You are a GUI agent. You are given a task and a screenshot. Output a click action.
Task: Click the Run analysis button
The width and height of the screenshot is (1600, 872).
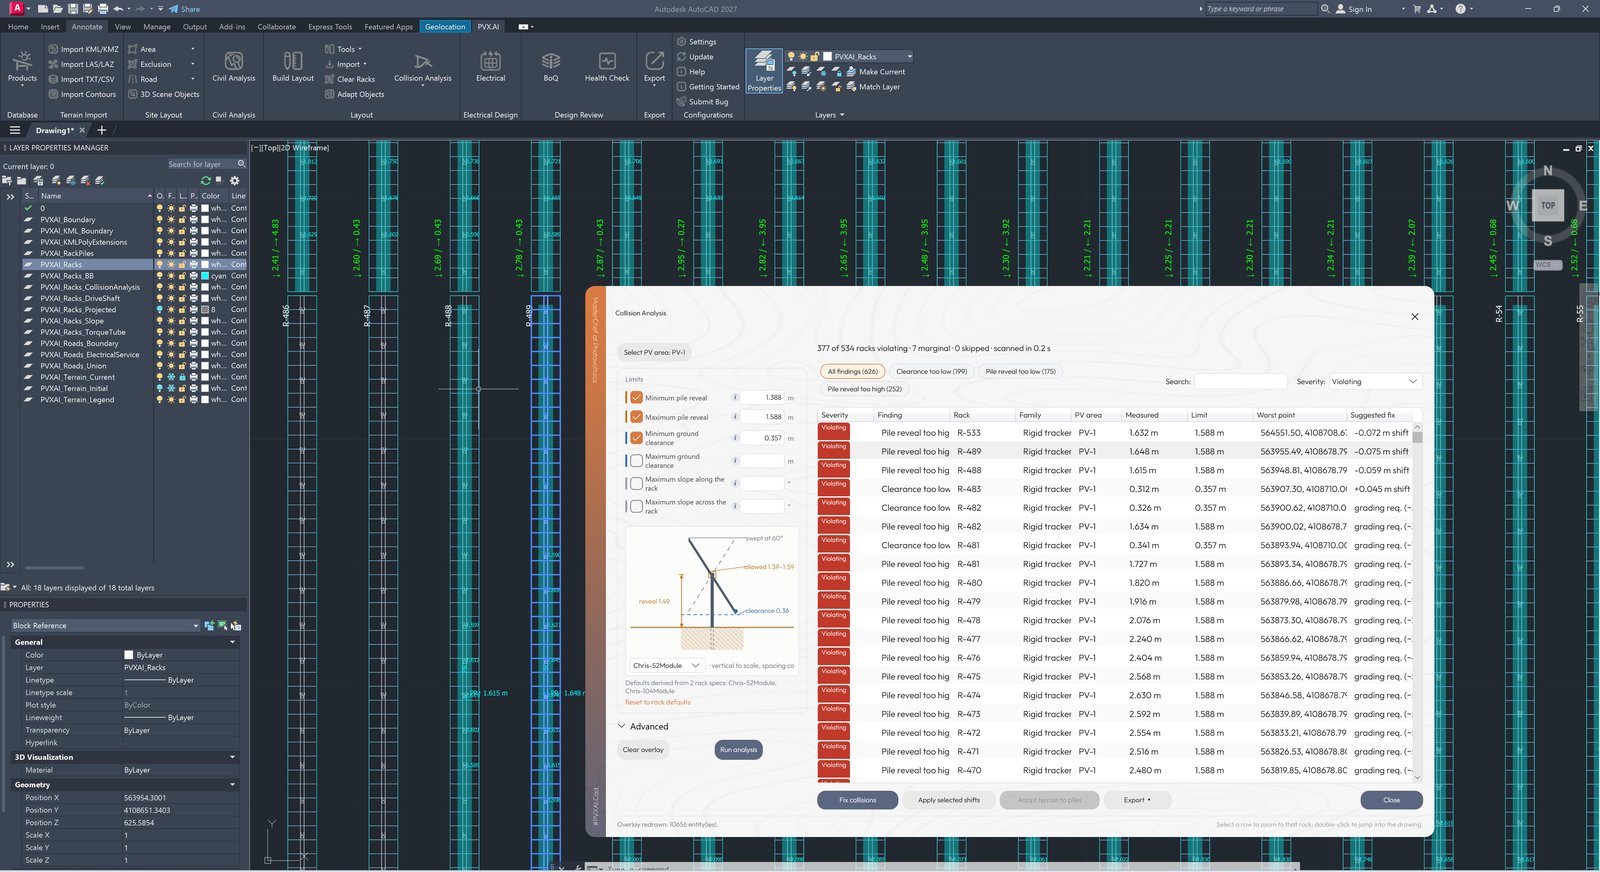point(739,750)
